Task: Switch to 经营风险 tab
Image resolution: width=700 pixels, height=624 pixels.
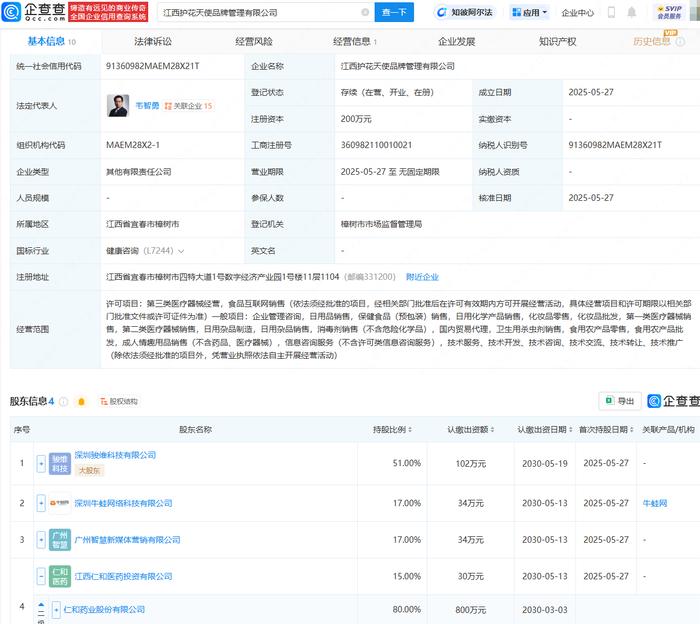Action: click(254, 42)
